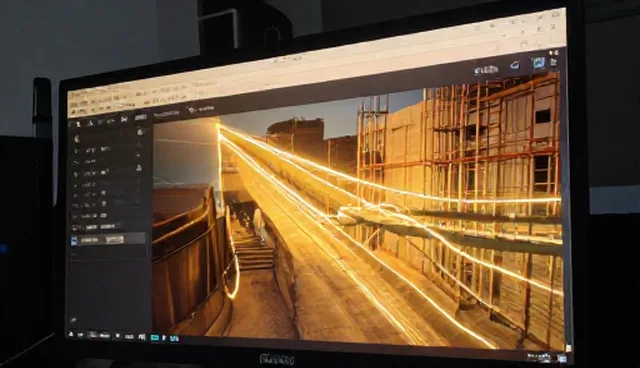640x368 pixels.
Task: Click the light-trail street photo in the canvas
Action: tap(358, 212)
